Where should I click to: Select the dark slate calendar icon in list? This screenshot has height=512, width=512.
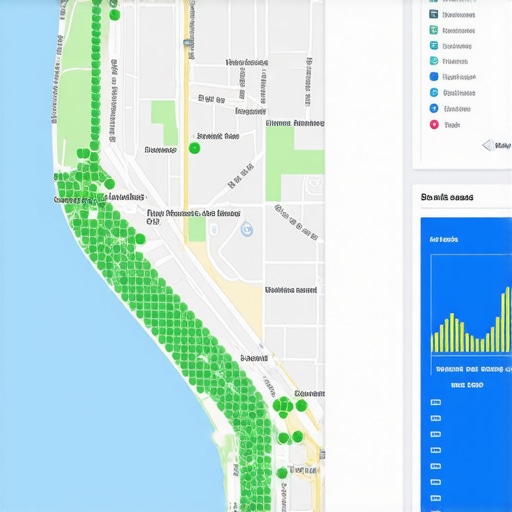(434, 14)
